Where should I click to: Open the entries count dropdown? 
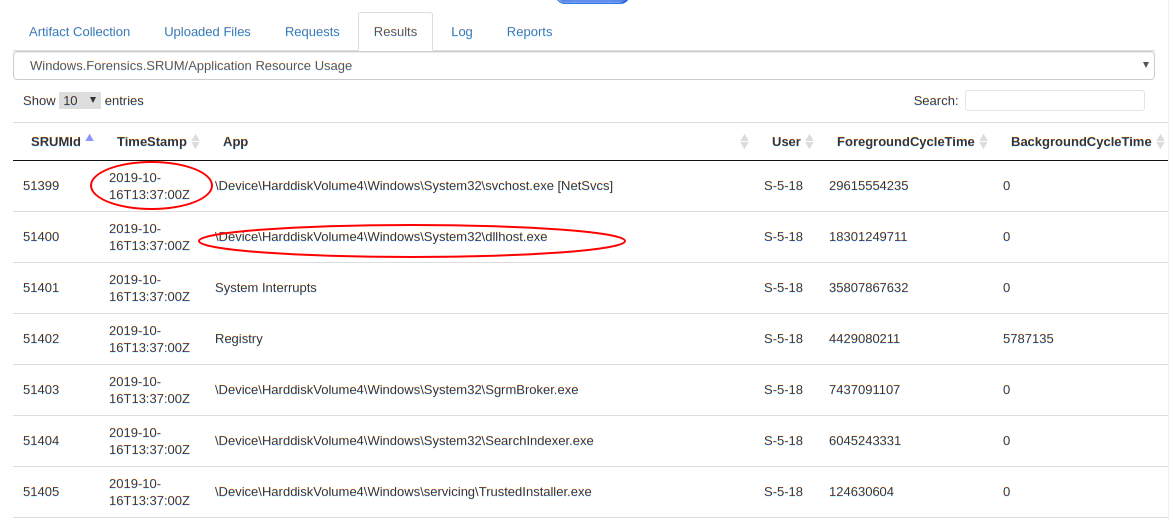80,101
